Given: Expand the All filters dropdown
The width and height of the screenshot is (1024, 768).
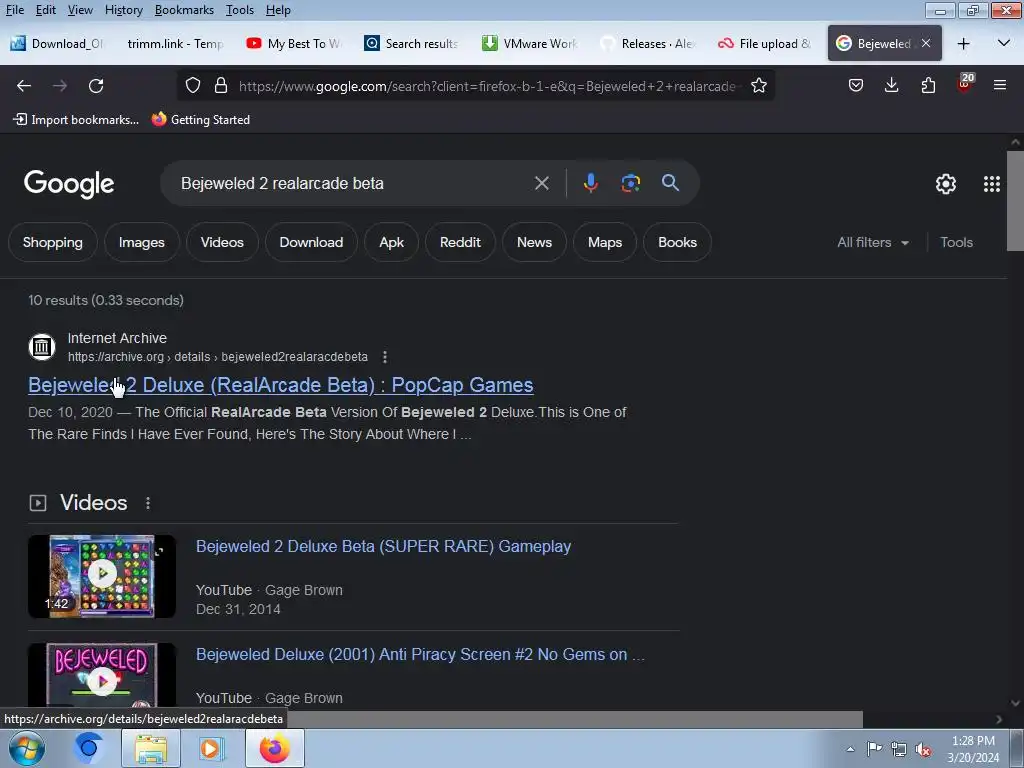Looking at the screenshot, I should (x=872, y=242).
